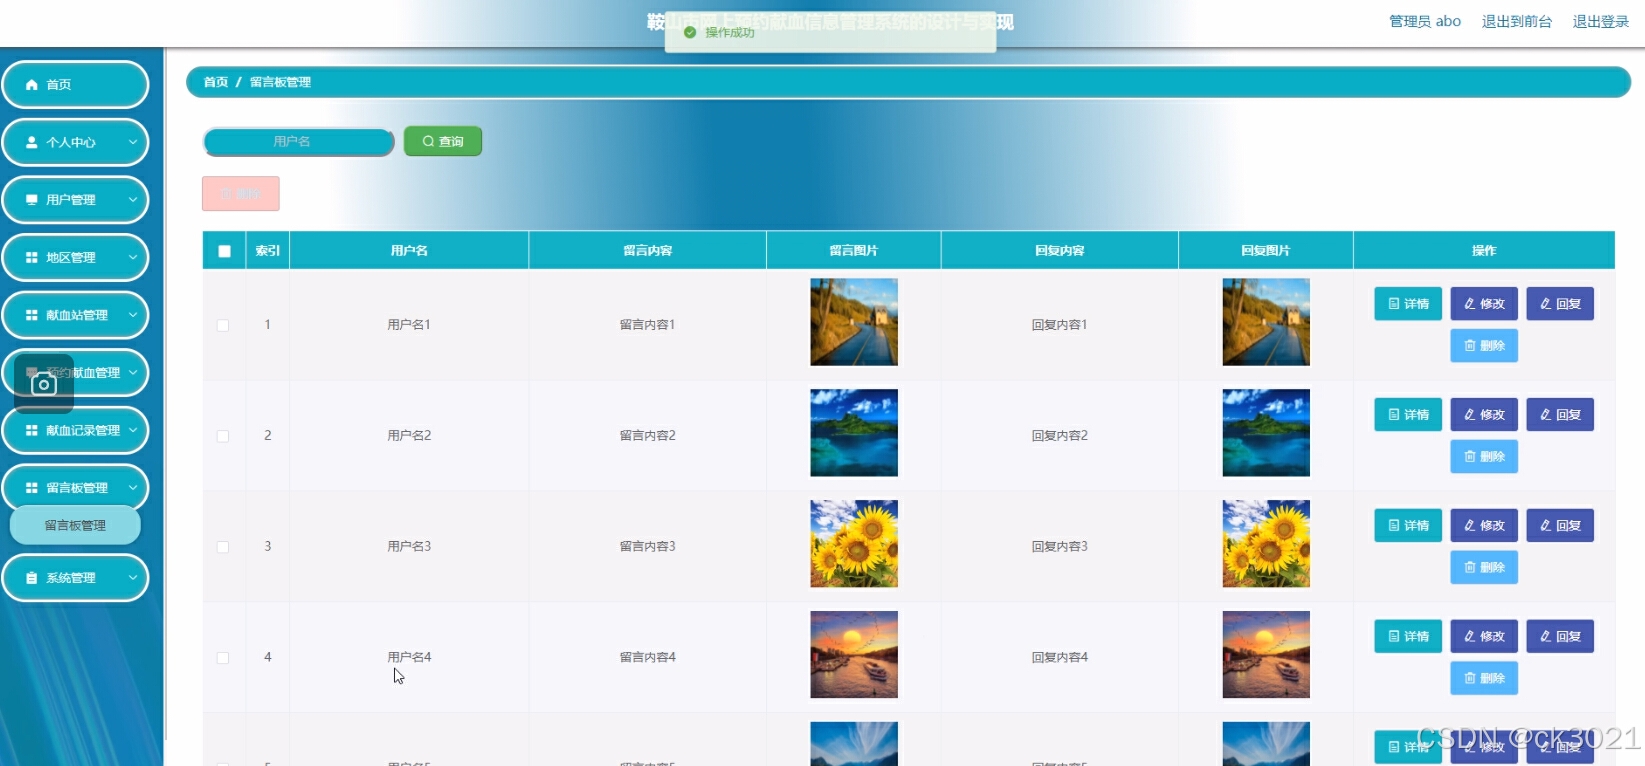Expand the 献血记录管理 chevron
The width and height of the screenshot is (1645, 766).
pos(133,431)
